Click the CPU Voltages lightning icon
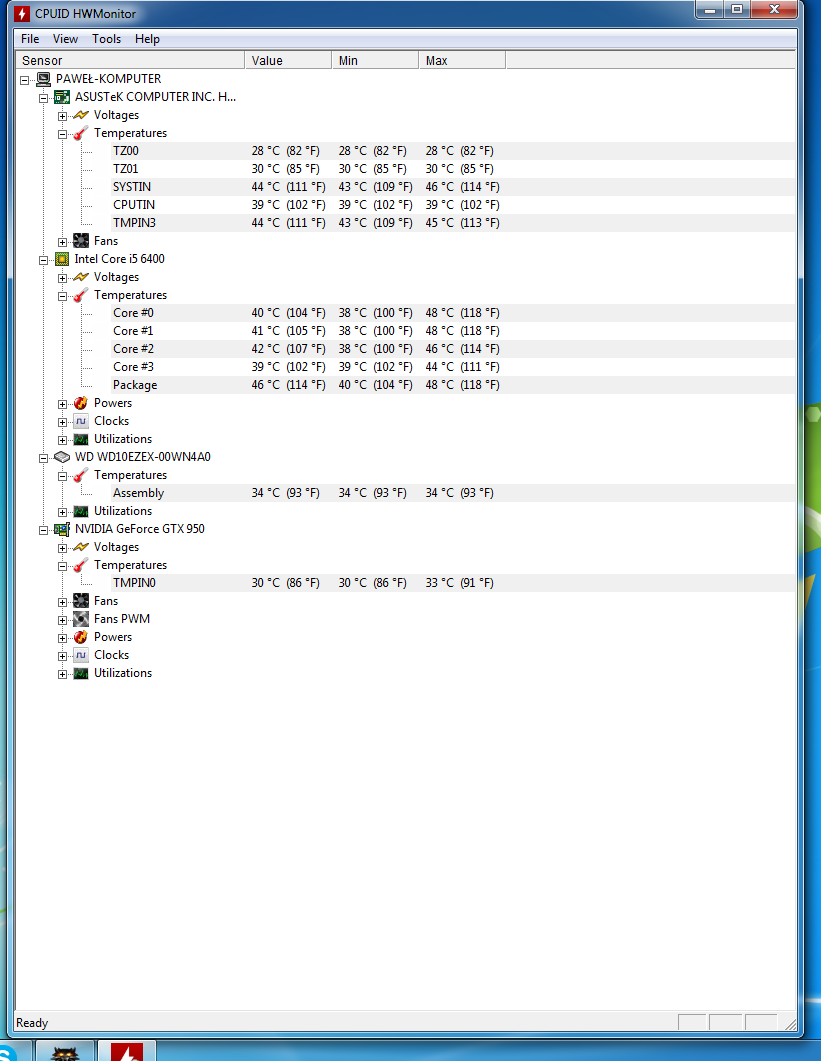 click(81, 277)
